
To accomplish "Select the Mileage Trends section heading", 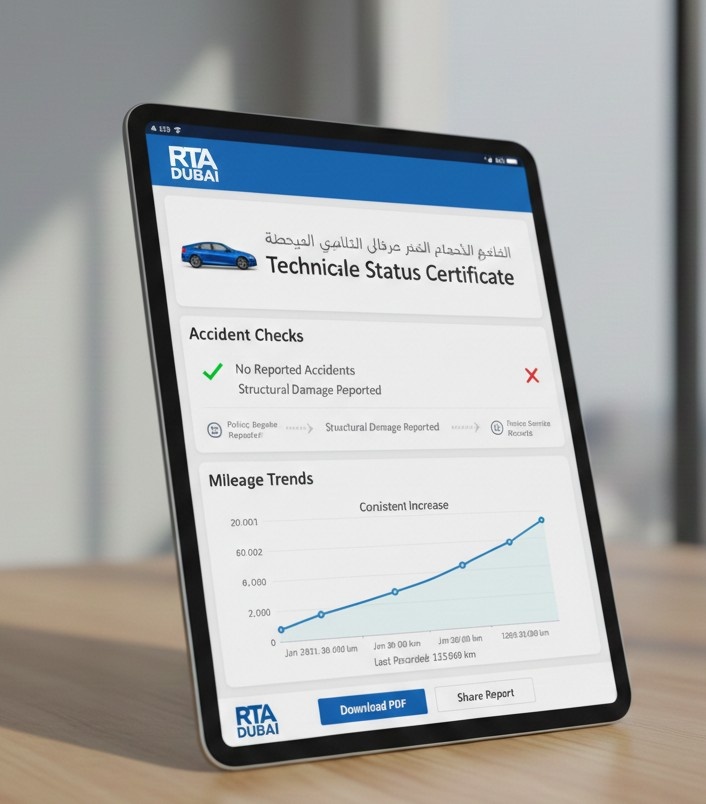I will 261,480.
